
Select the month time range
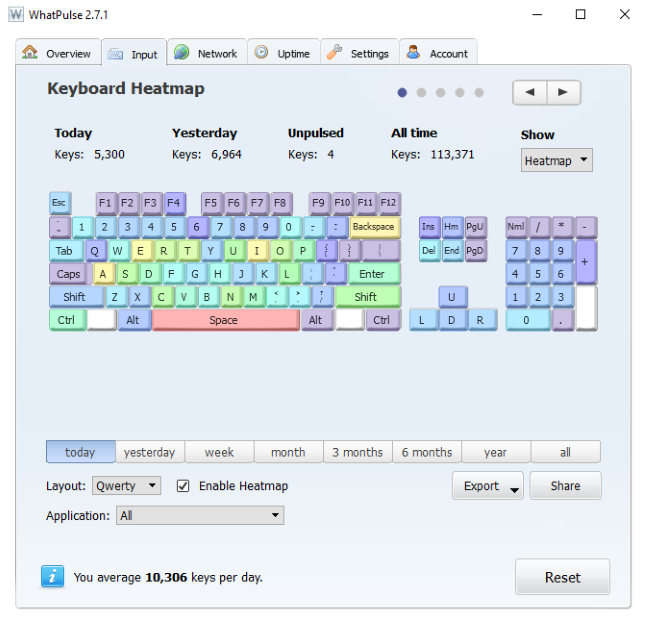click(288, 452)
